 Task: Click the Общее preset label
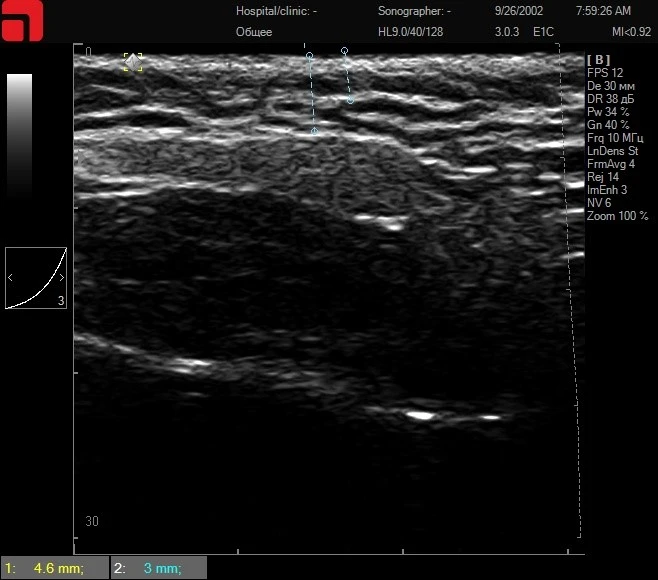(254, 32)
